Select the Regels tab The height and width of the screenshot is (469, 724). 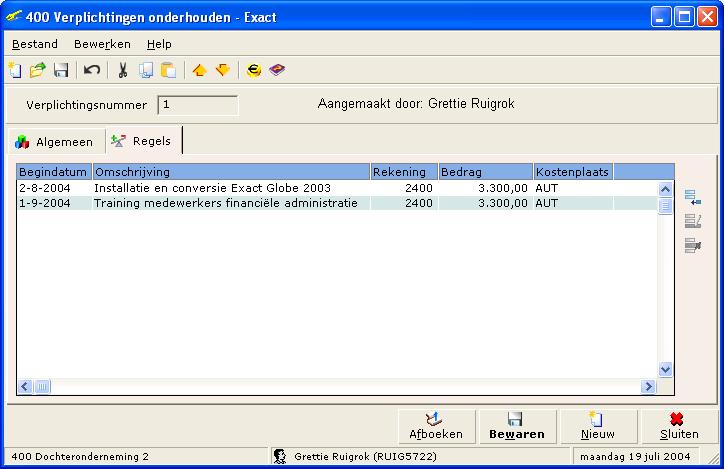point(143,141)
